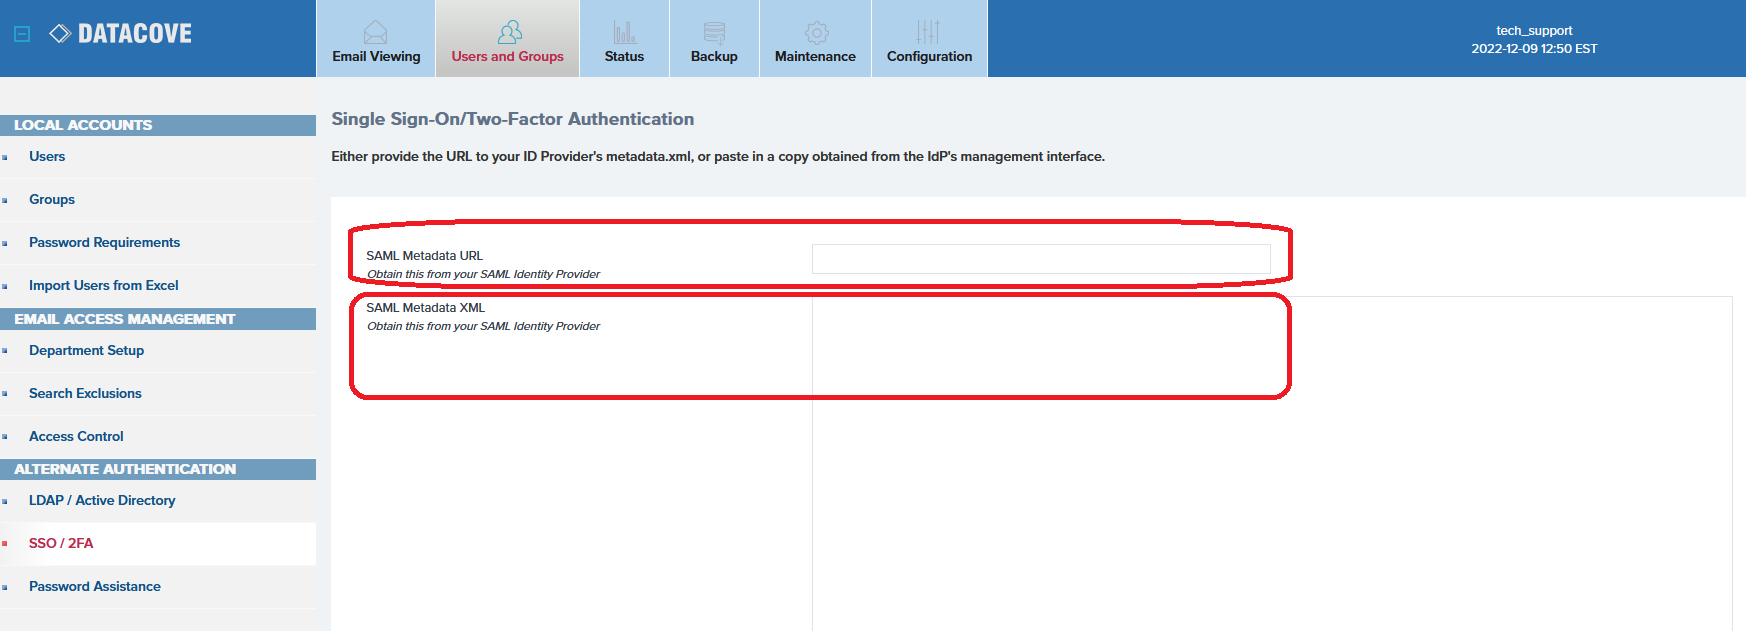The image size is (1746, 631).
Task: Select LDAP / Active Directory
Action: (x=102, y=501)
